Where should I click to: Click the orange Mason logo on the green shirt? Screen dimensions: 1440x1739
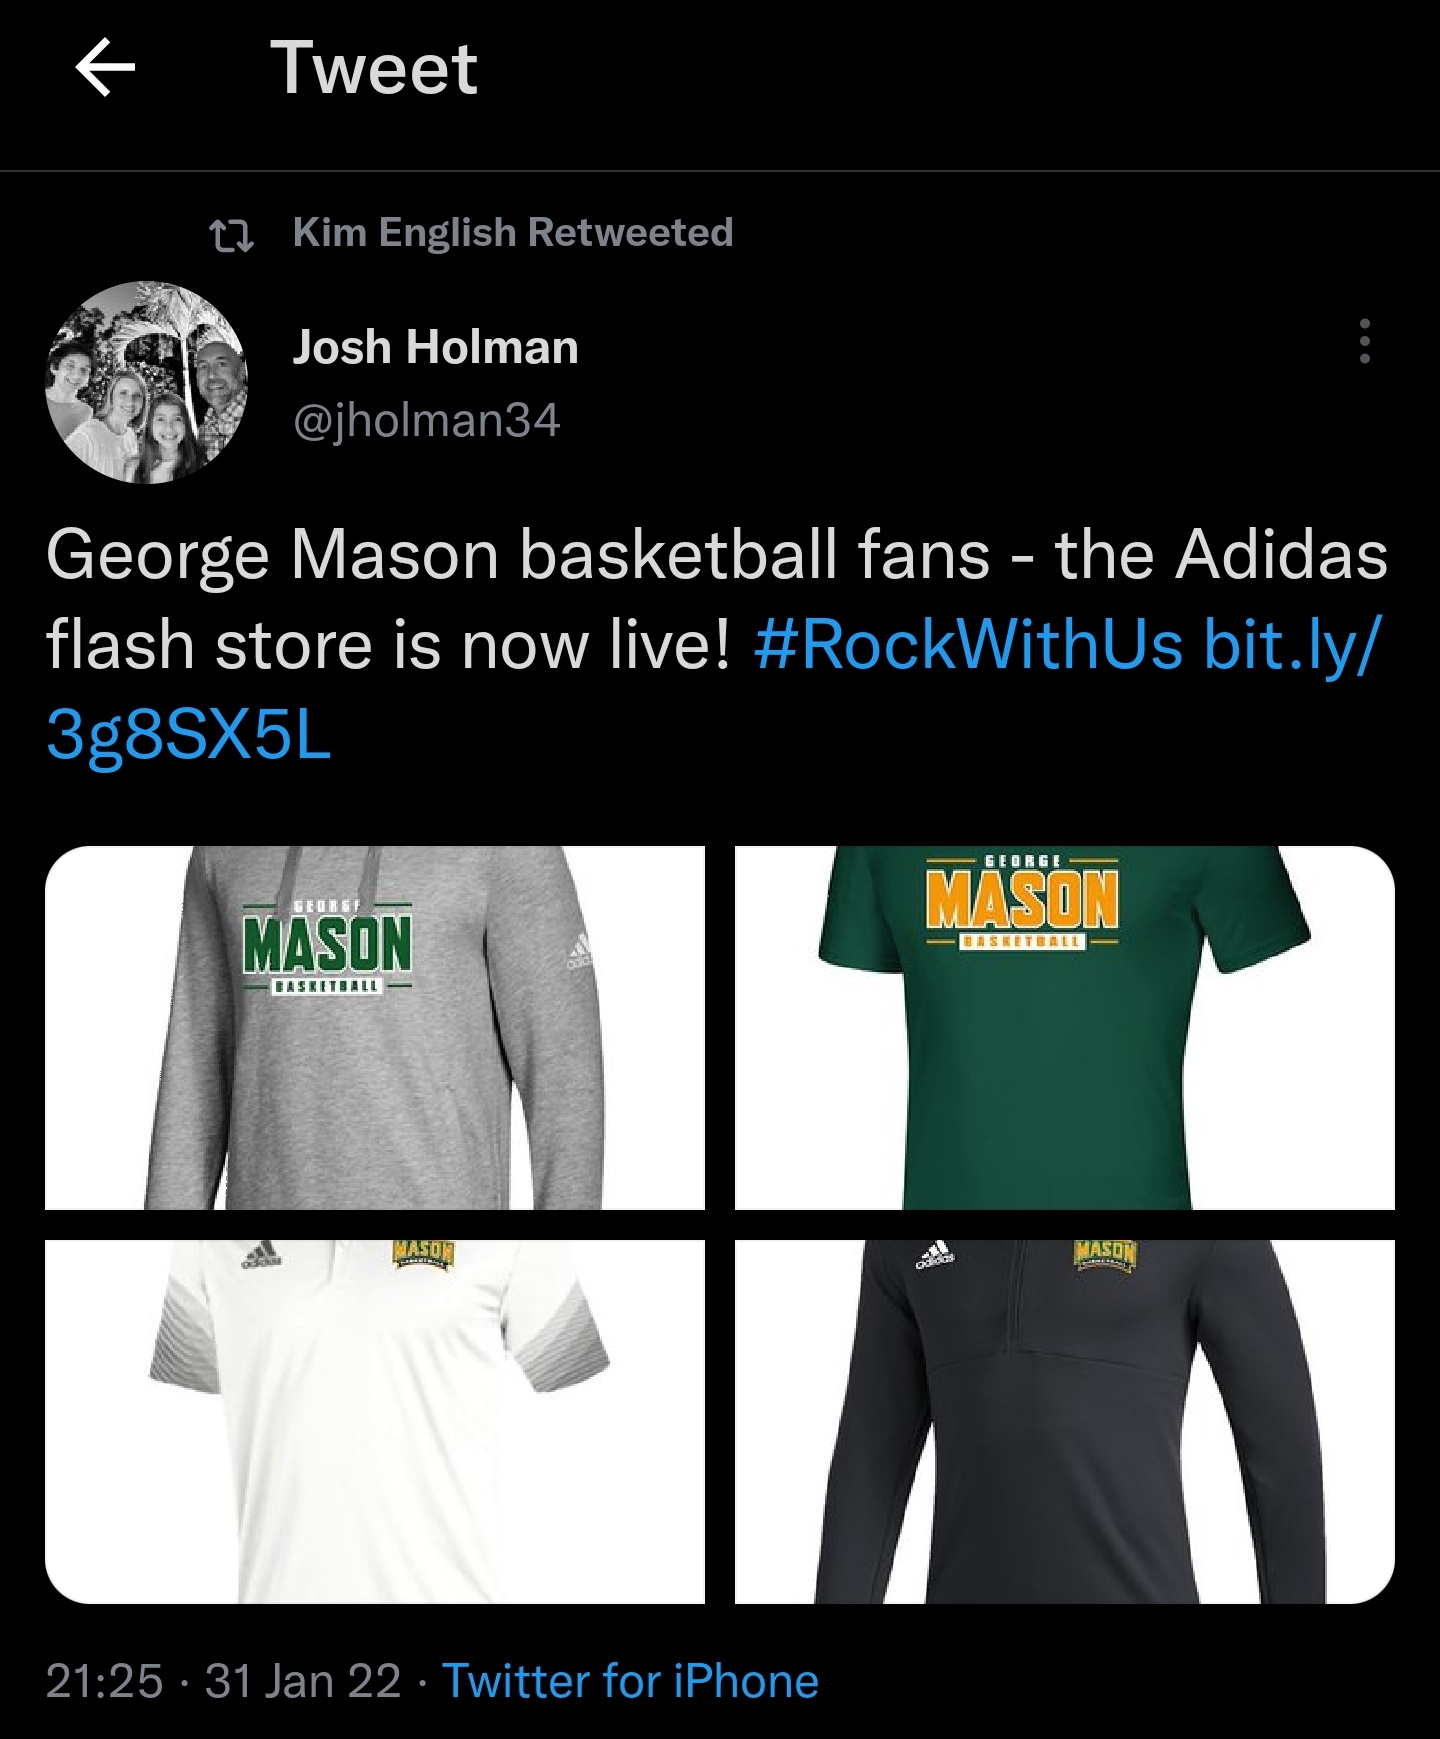pyautogui.click(x=1021, y=900)
